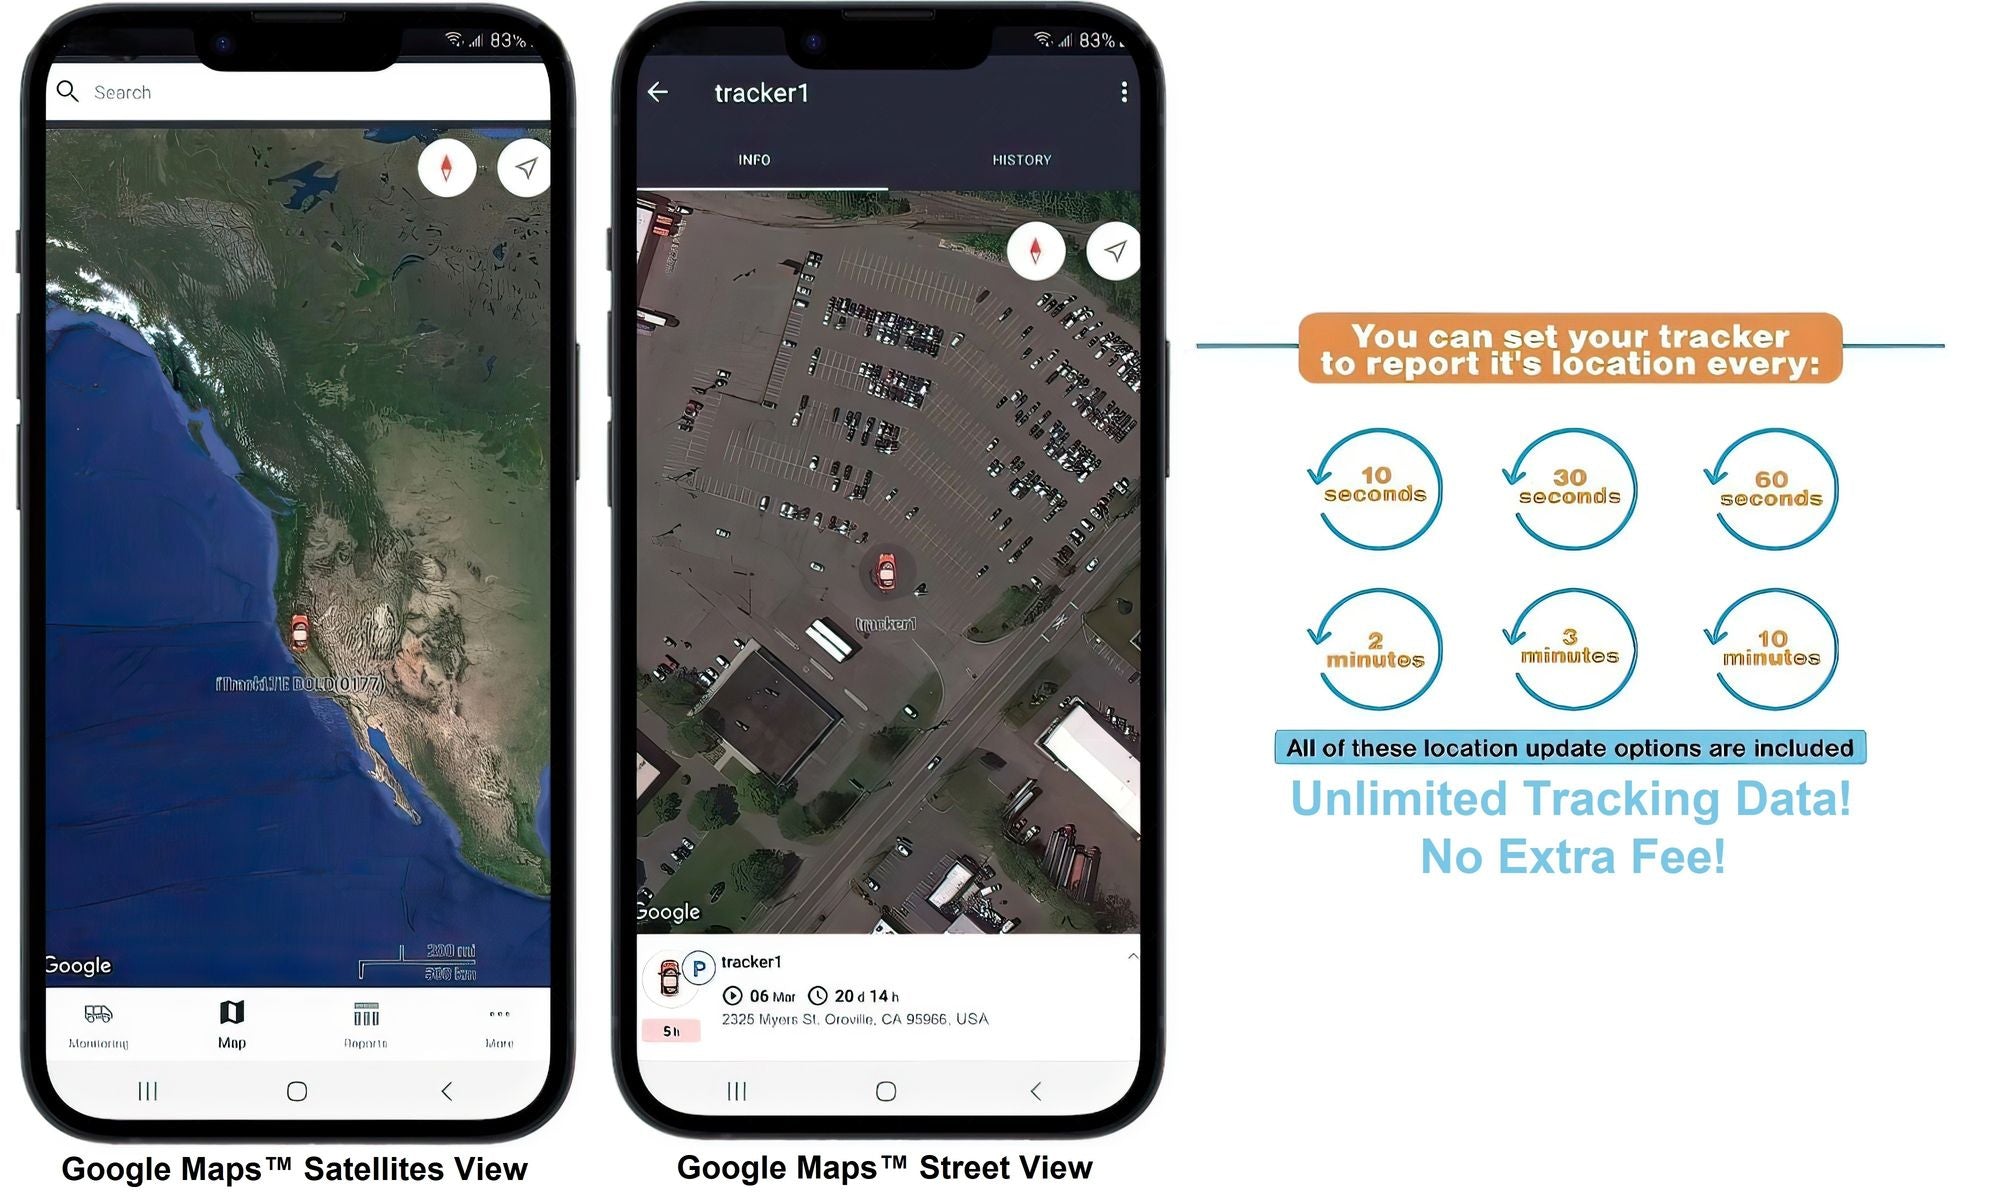Tap the tracker1 address text link

(x=854, y=1019)
